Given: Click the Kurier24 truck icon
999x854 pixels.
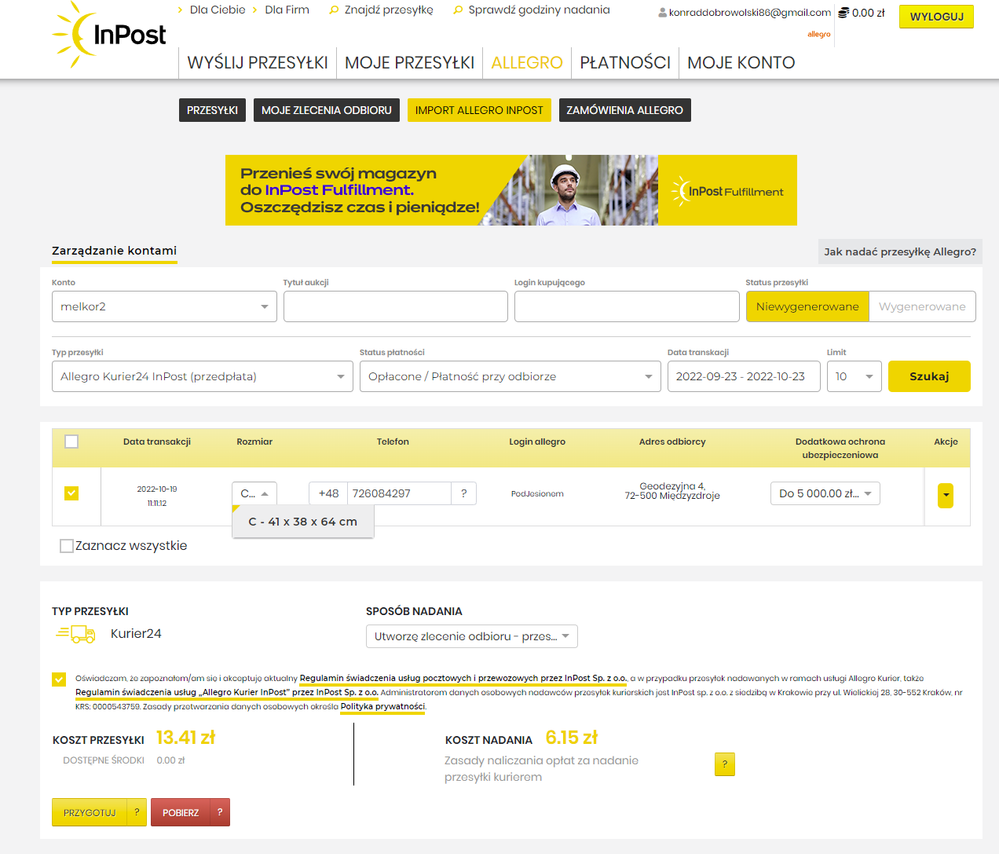Looking at the screenshot, I should (x=76, y=633).
